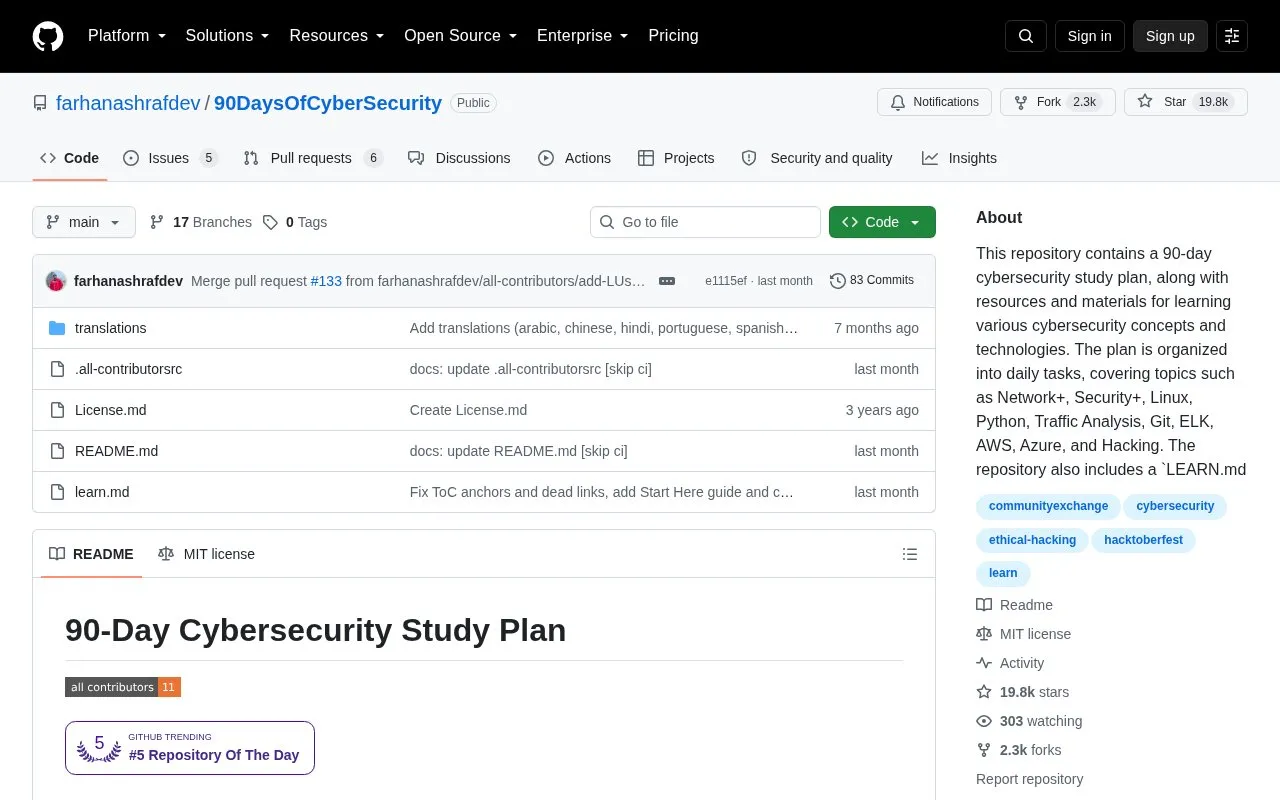Image resolution: width=1280 pixels, height=800 pixels.
Task: Open the MIT license sidebar link
Action: [1024, 634]
